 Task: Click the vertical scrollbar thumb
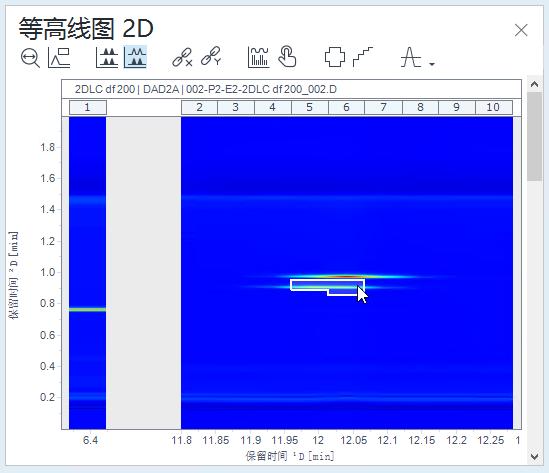pyautogui.click(x=534, y=137)
